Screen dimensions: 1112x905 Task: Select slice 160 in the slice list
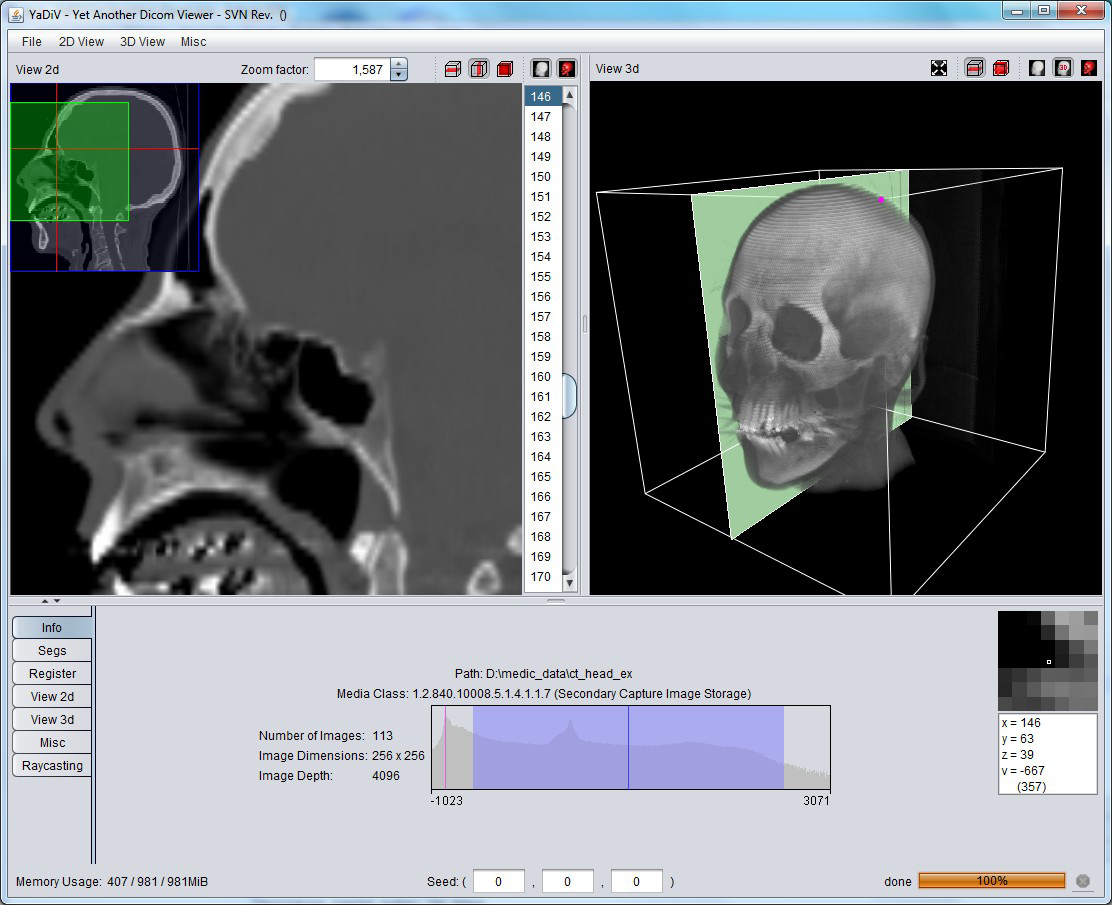point(541,377)
